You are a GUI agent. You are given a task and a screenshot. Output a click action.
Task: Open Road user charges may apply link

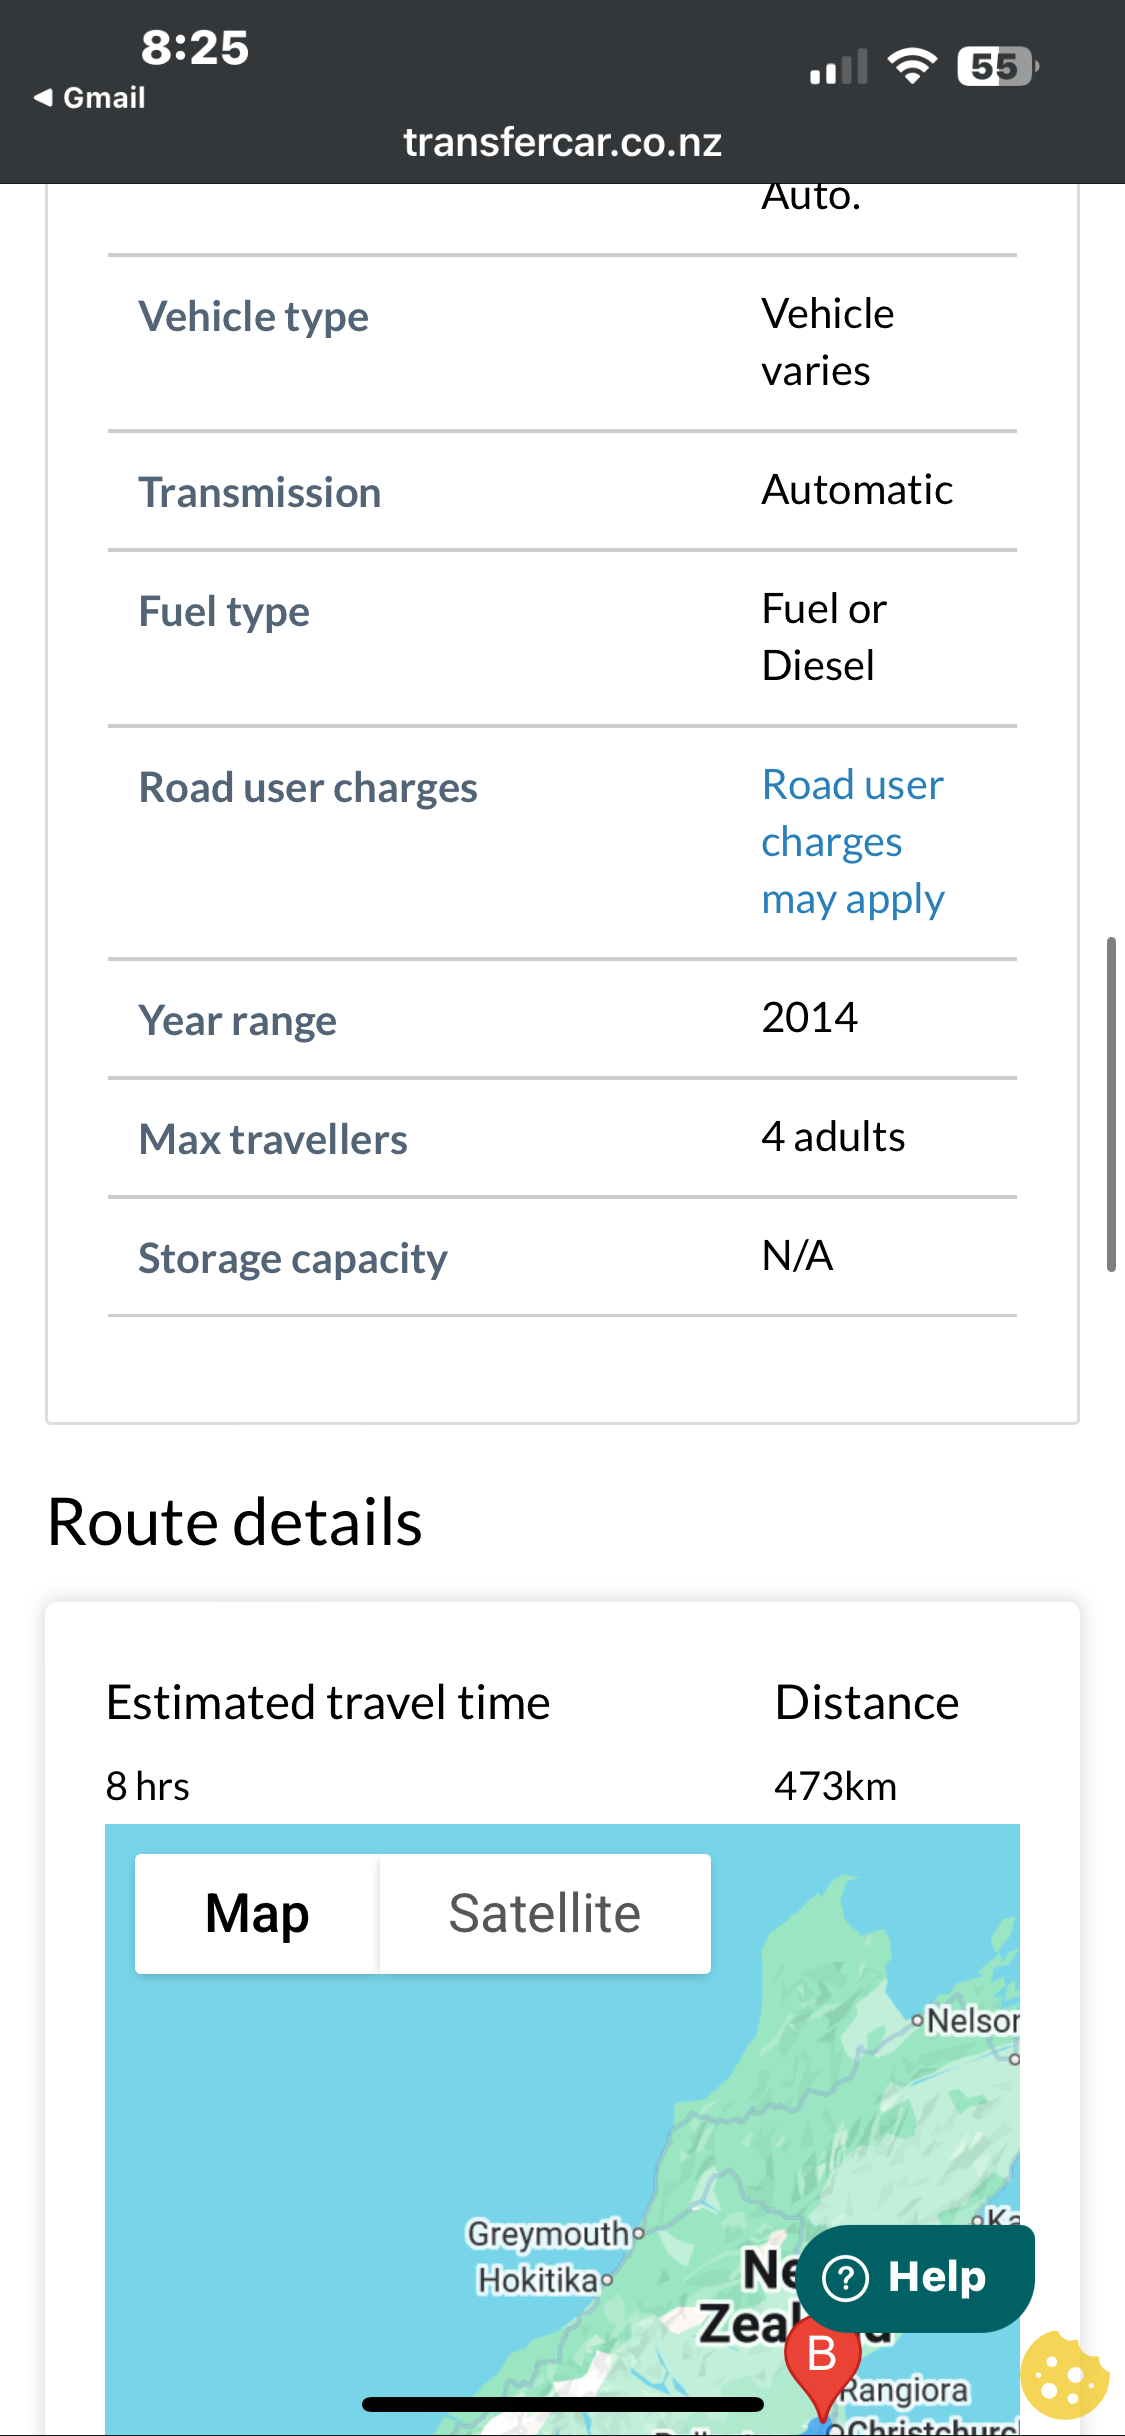tap(852, 842)
